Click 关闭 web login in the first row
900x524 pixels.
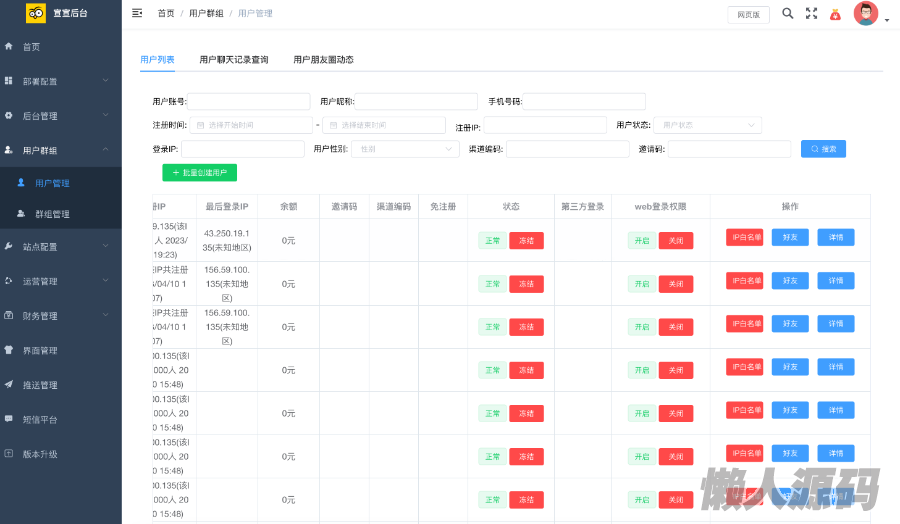676,240
